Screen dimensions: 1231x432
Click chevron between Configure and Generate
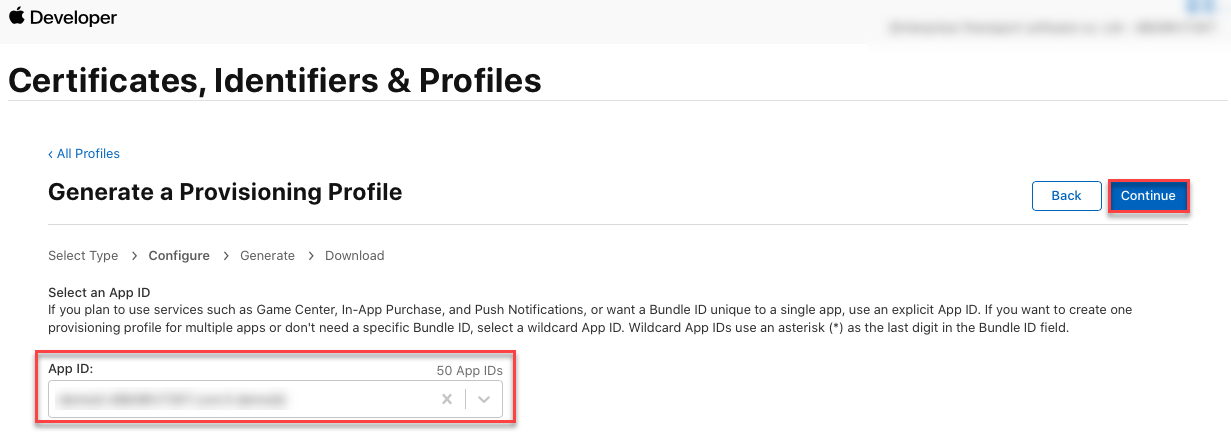[225, 256]
